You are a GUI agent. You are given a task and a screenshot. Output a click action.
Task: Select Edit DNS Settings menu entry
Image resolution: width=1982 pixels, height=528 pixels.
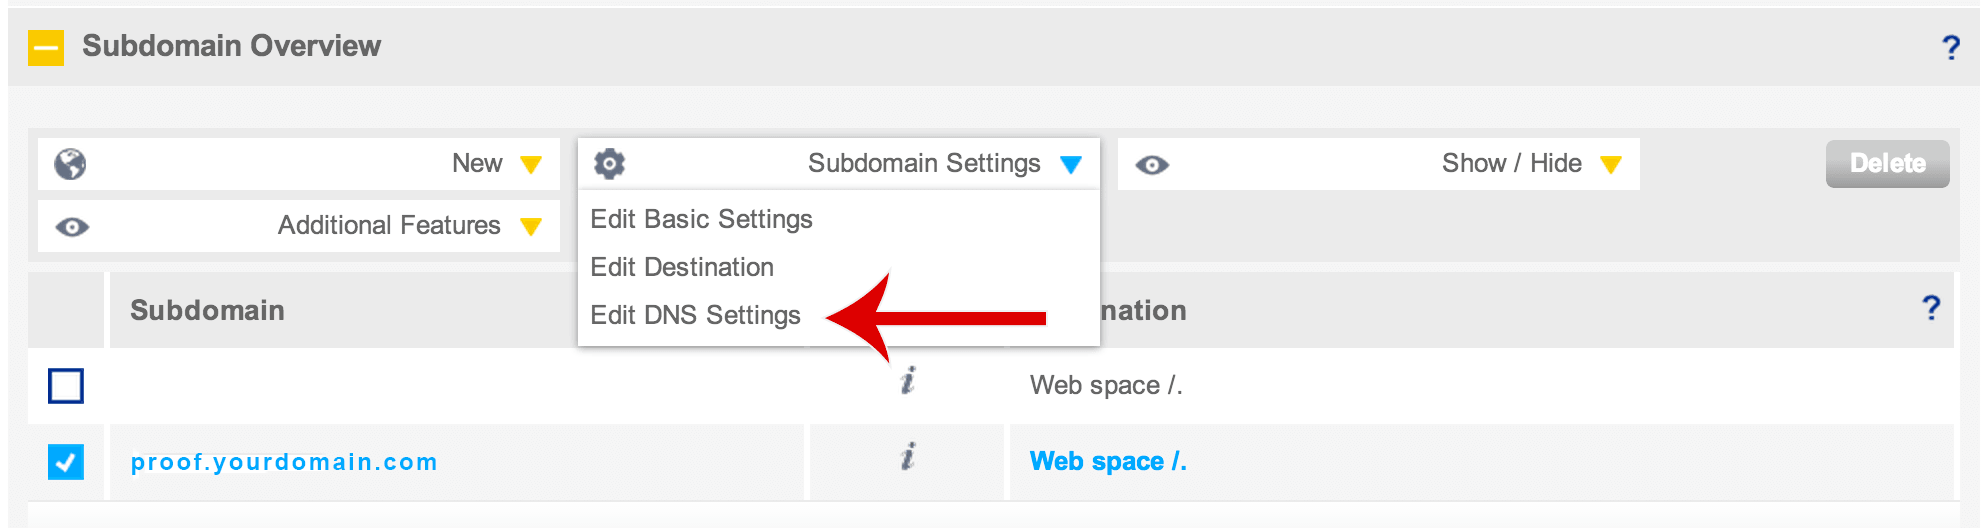click(696, 315)
